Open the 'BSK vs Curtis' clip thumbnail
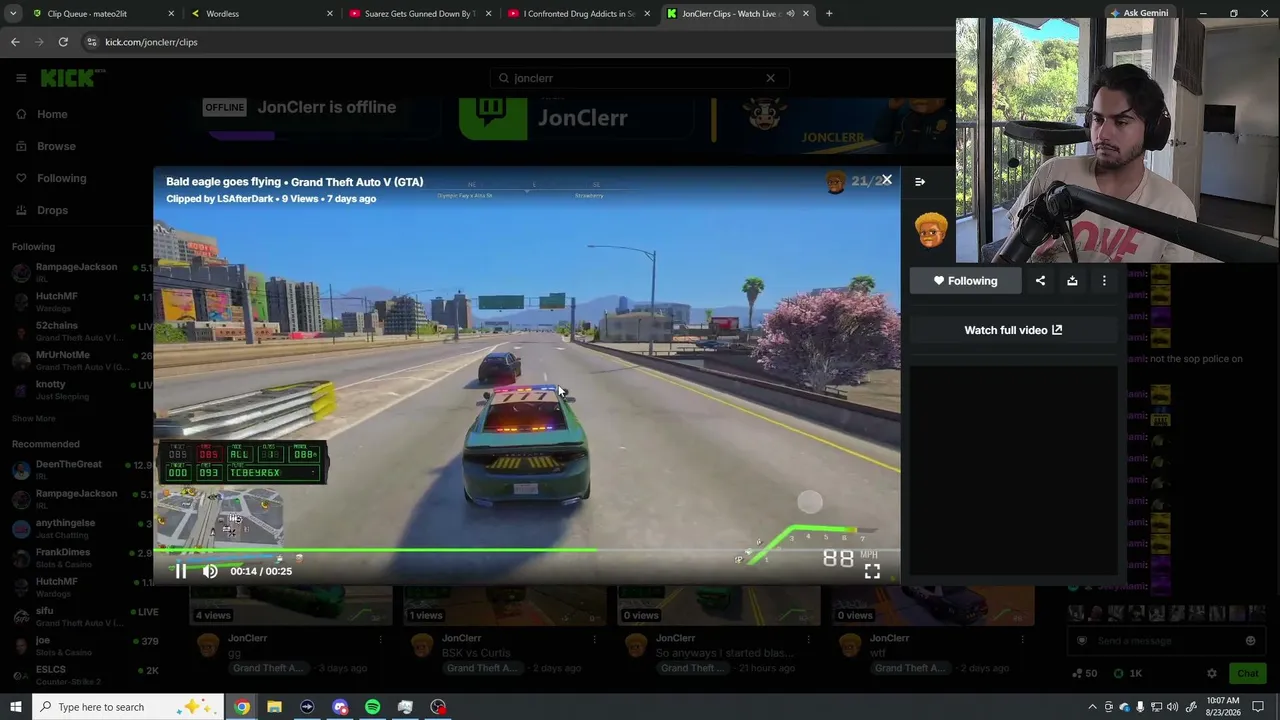1280x720 pixels. pos(505,605)
